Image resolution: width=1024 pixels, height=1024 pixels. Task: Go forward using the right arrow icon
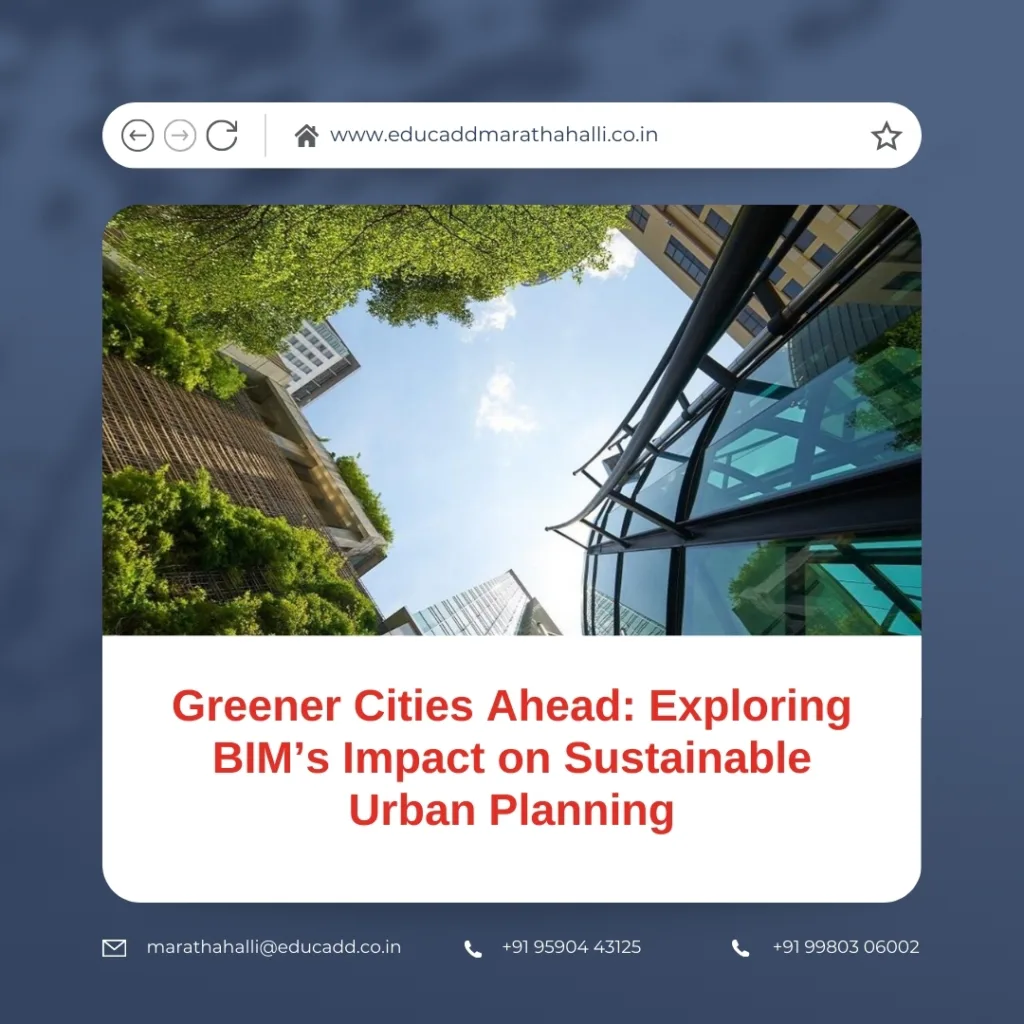pyautogui.click(x=181, y=136)
